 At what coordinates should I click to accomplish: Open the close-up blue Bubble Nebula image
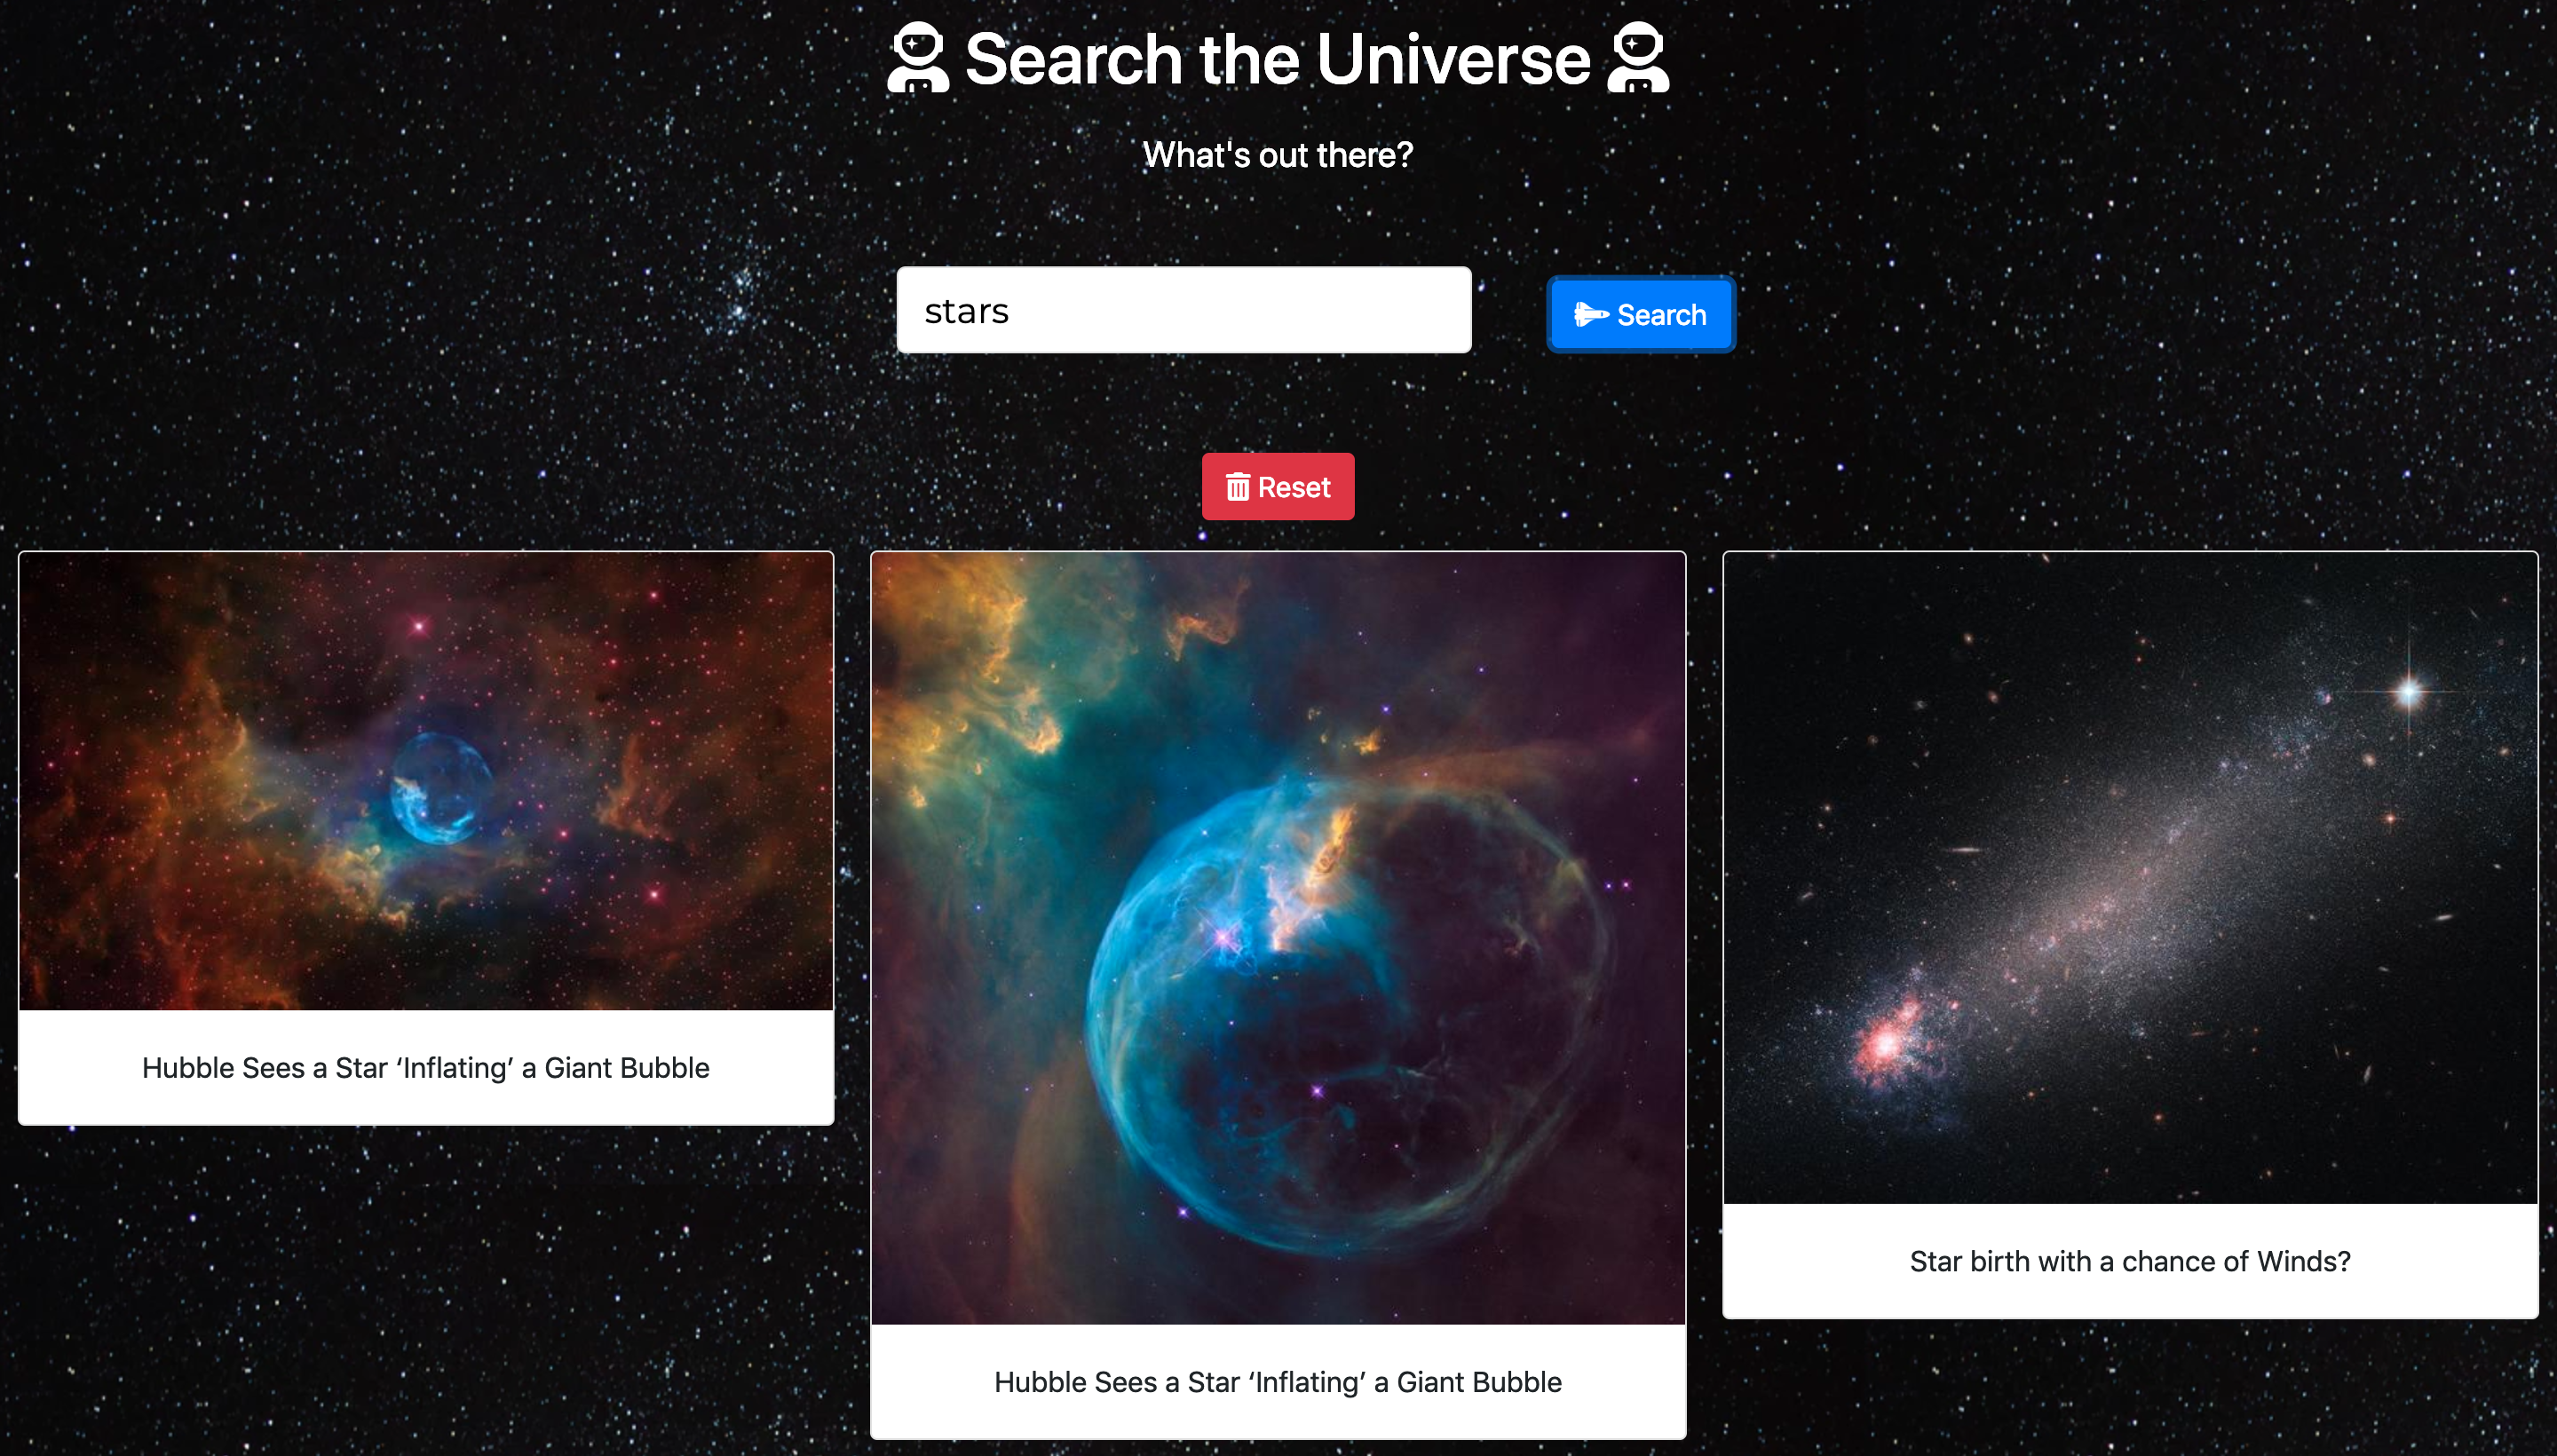1277,938
